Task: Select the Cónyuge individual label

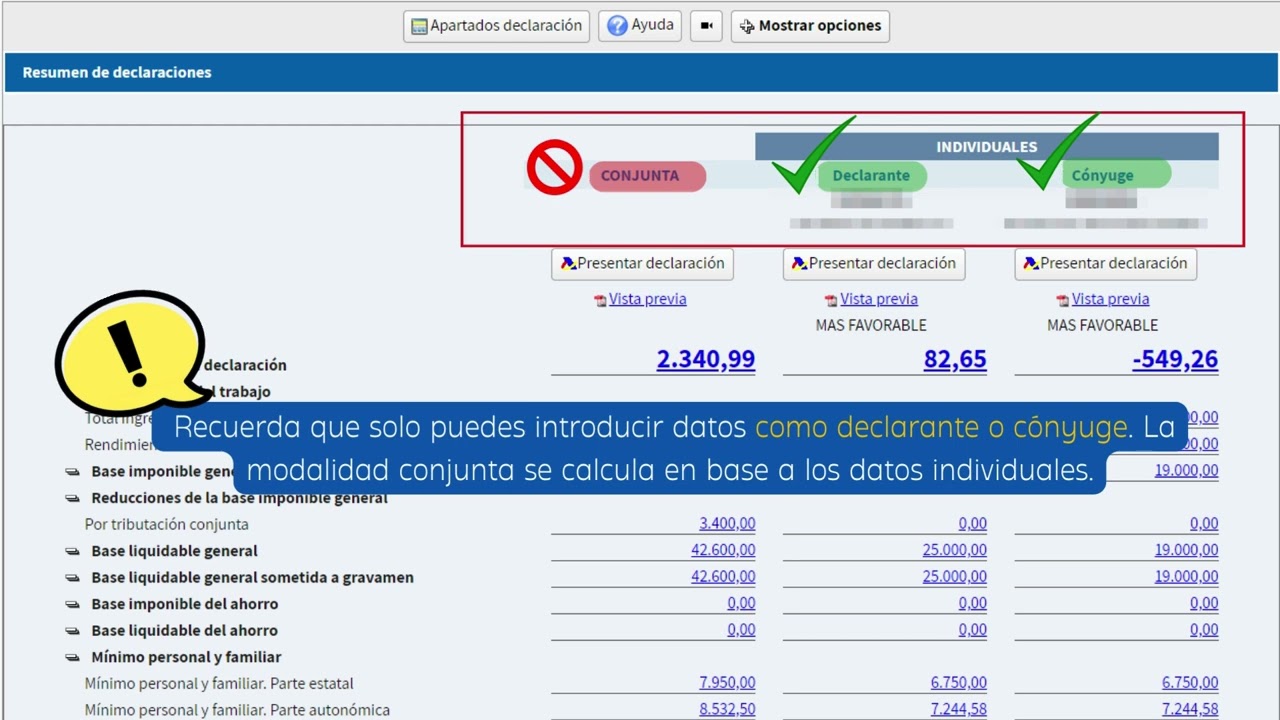Action: pos(1103,176)
